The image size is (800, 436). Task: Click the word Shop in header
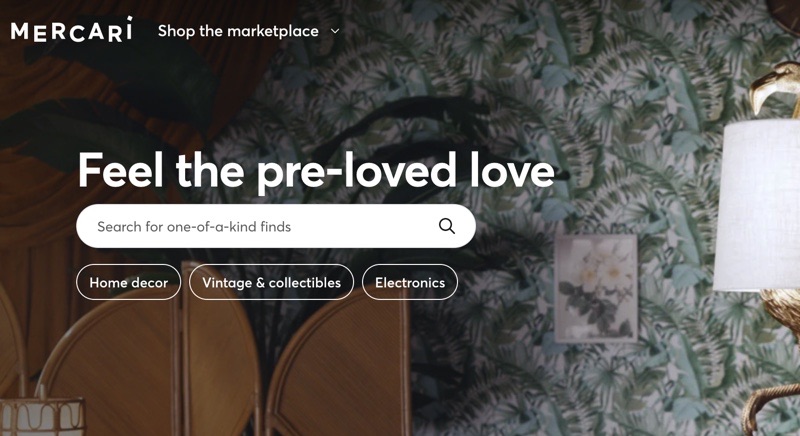click(177, 31)
